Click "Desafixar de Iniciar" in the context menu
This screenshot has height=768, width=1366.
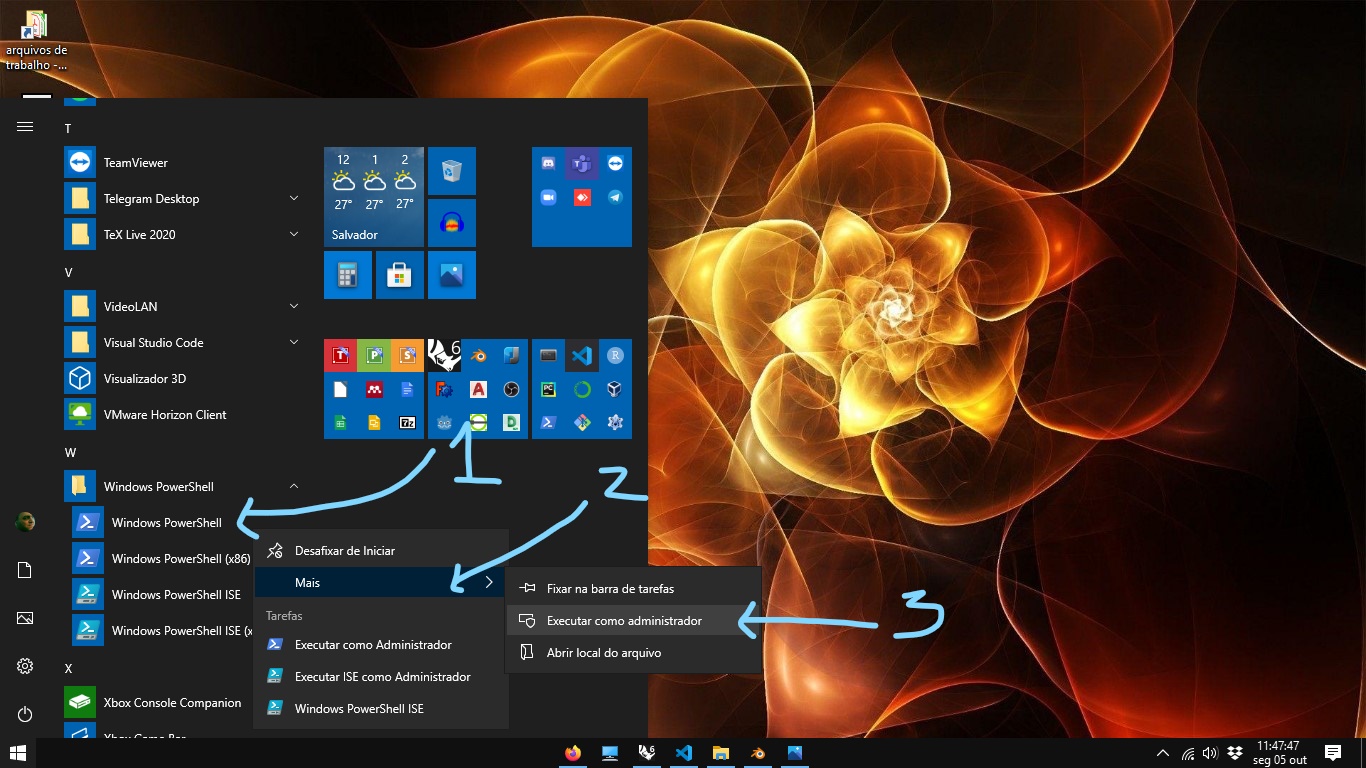[x=345, y=551]
